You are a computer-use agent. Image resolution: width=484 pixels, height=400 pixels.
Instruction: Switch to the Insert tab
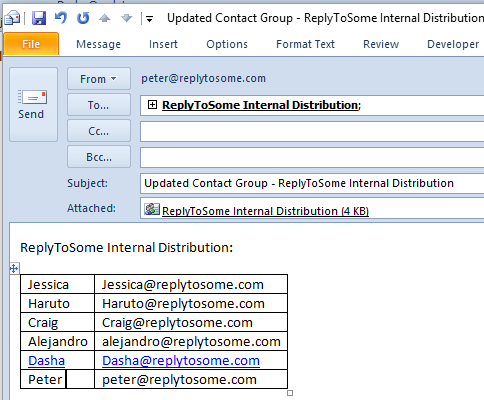[x=163, y=44]
